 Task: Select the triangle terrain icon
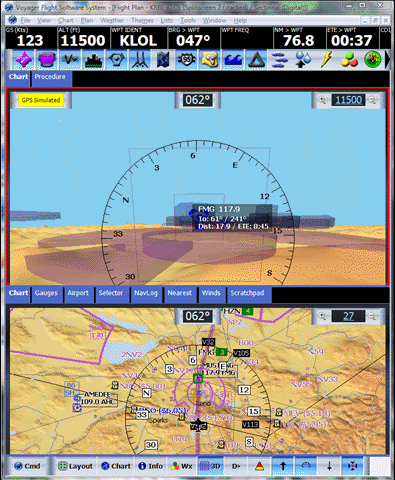[256, 60]
